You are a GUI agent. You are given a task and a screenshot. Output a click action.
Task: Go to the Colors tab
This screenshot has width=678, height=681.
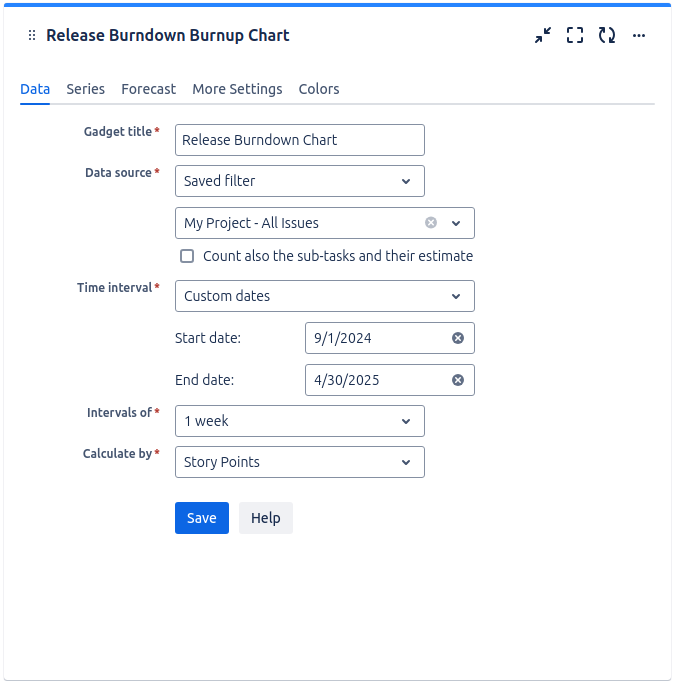(319, 89)
